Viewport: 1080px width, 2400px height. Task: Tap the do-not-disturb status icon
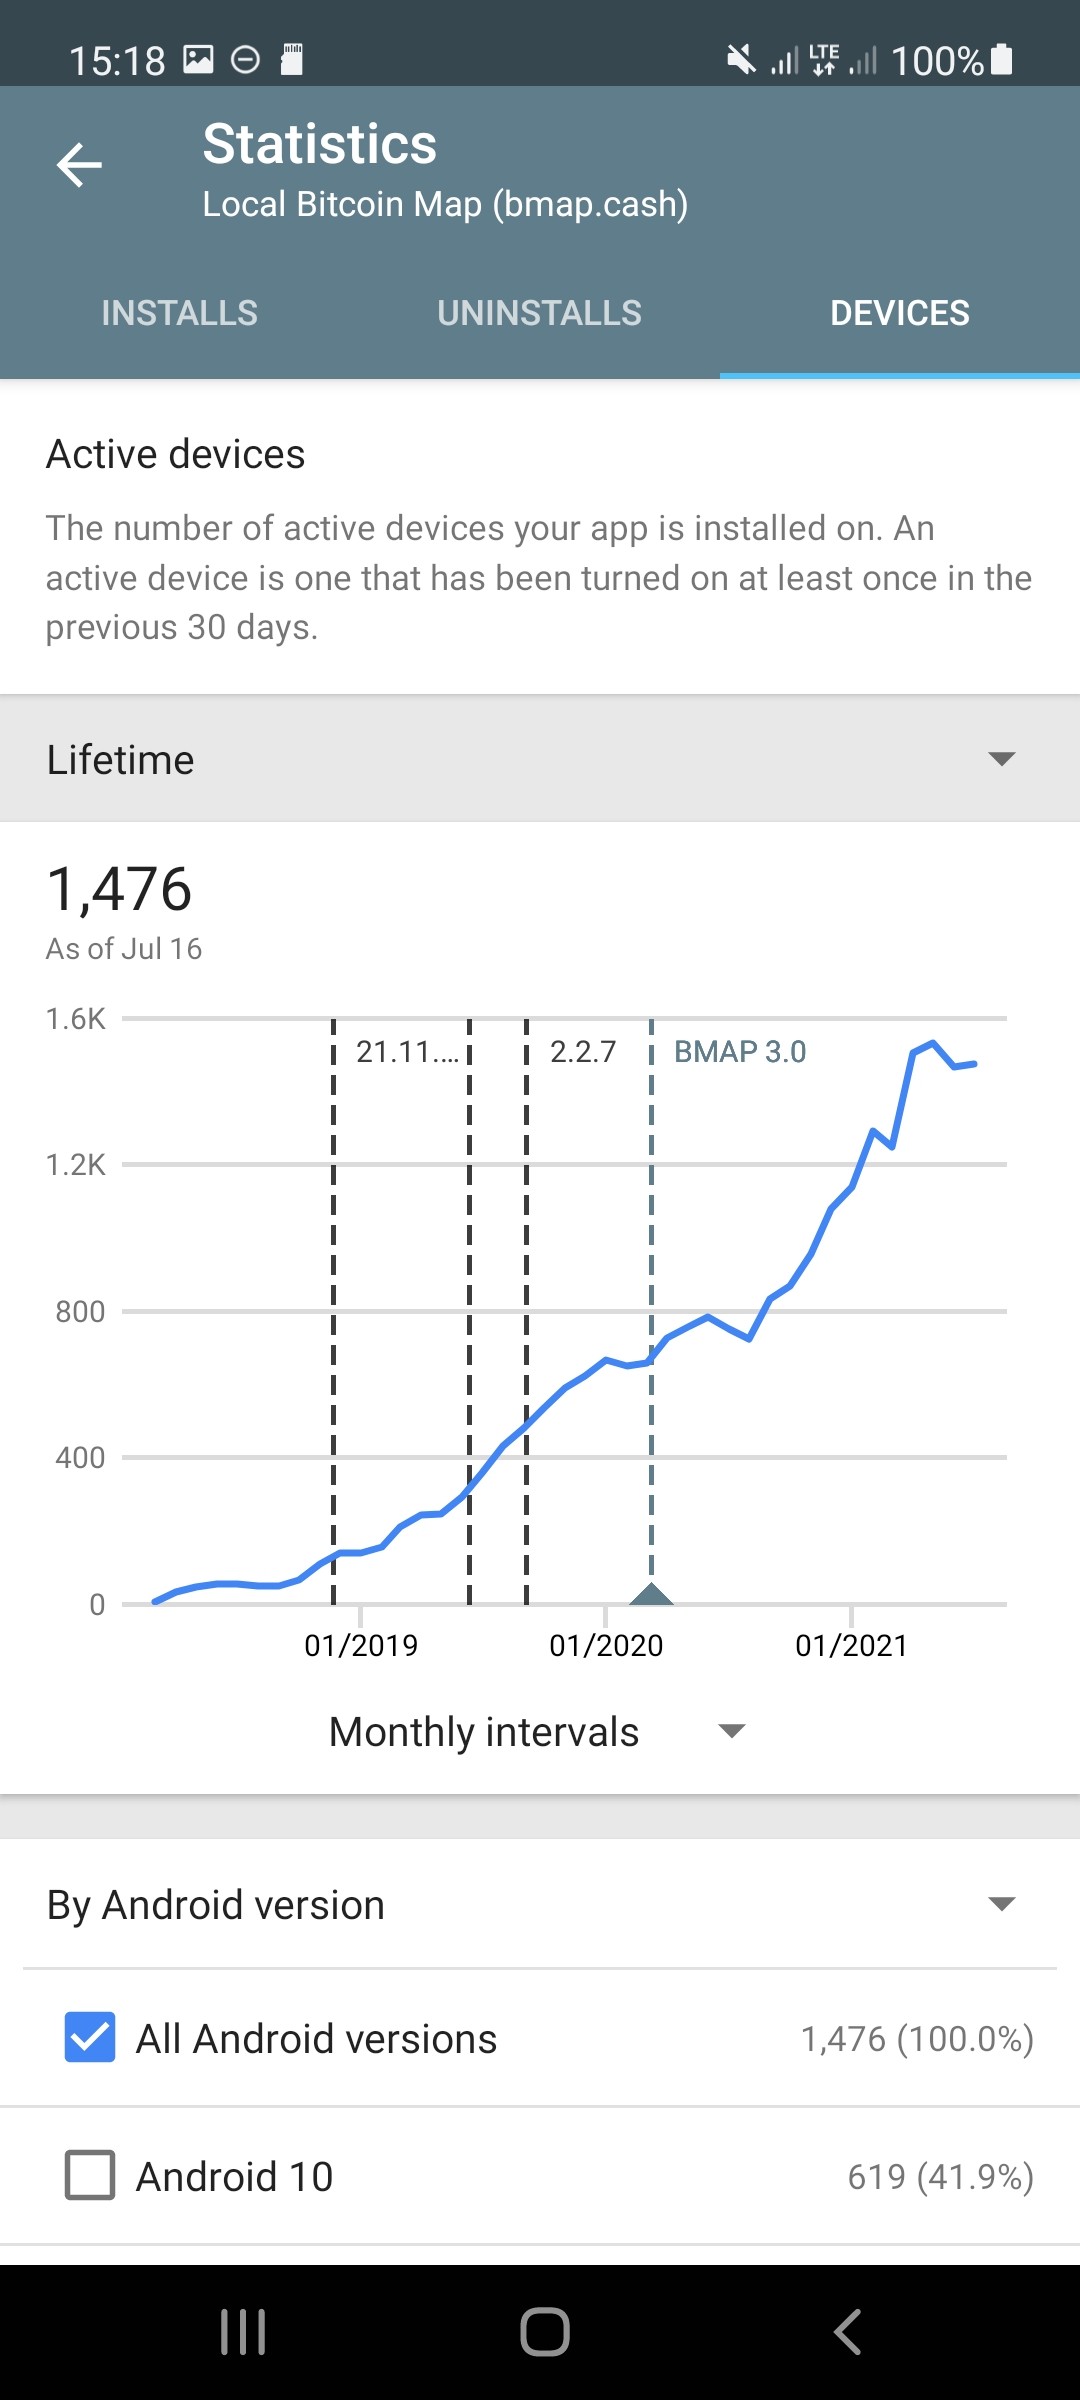(245, 60)
